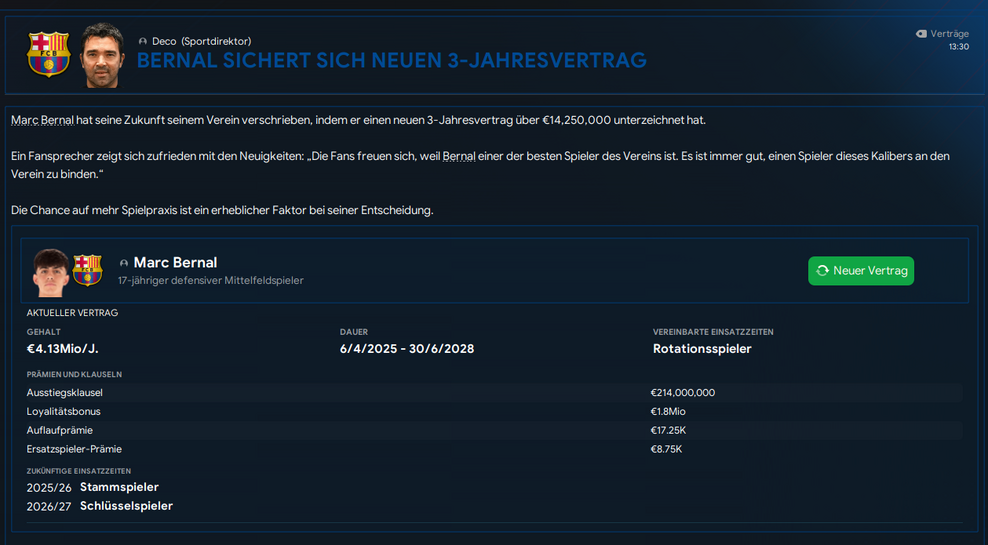
Task: Select the Verträge category label
Action: click(949, 34)
